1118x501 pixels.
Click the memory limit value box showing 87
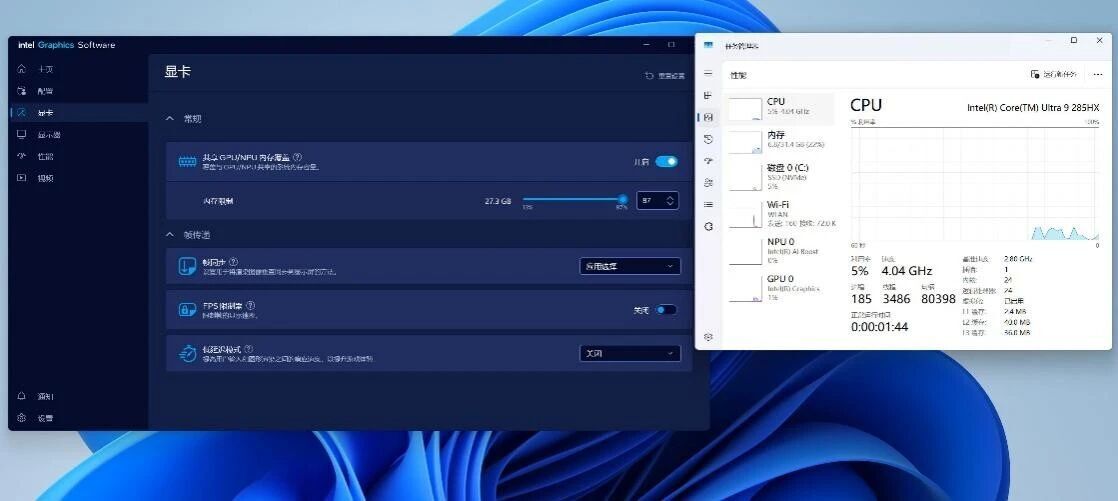pyautogui.click(x=657, y=201)
